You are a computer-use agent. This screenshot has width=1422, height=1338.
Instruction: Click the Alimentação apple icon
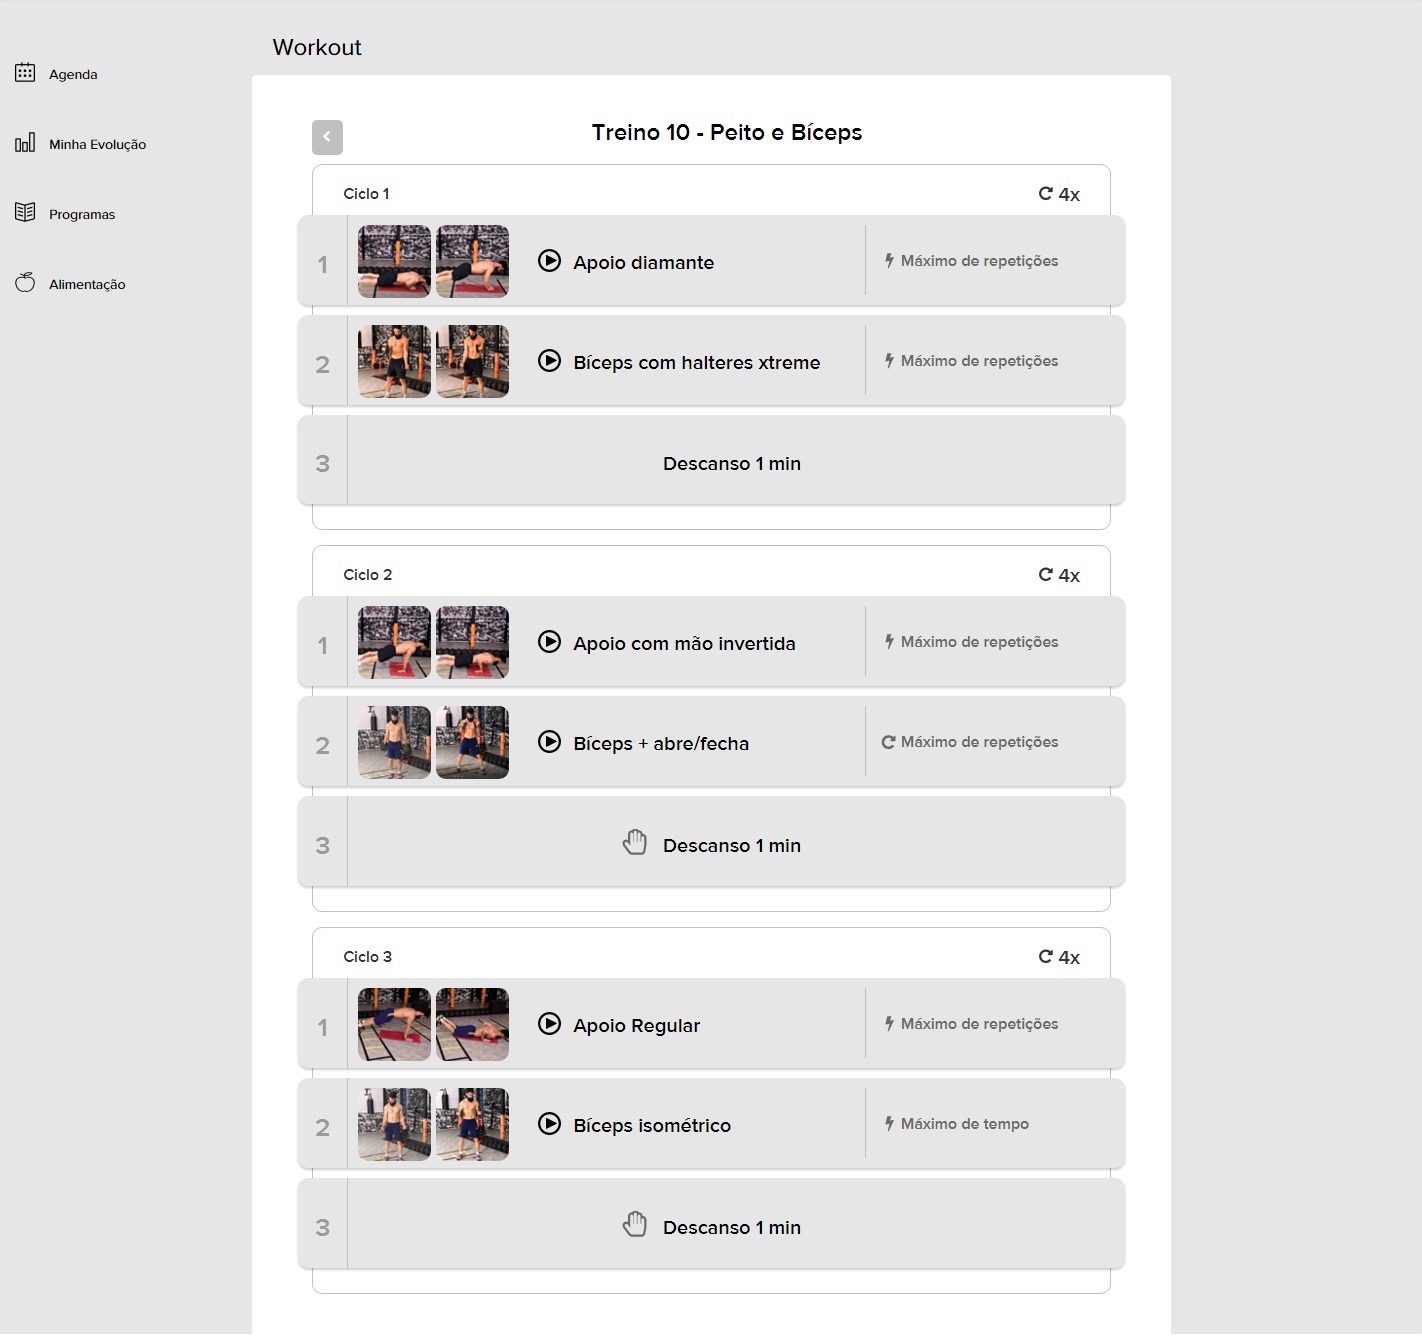pos(25,283)
